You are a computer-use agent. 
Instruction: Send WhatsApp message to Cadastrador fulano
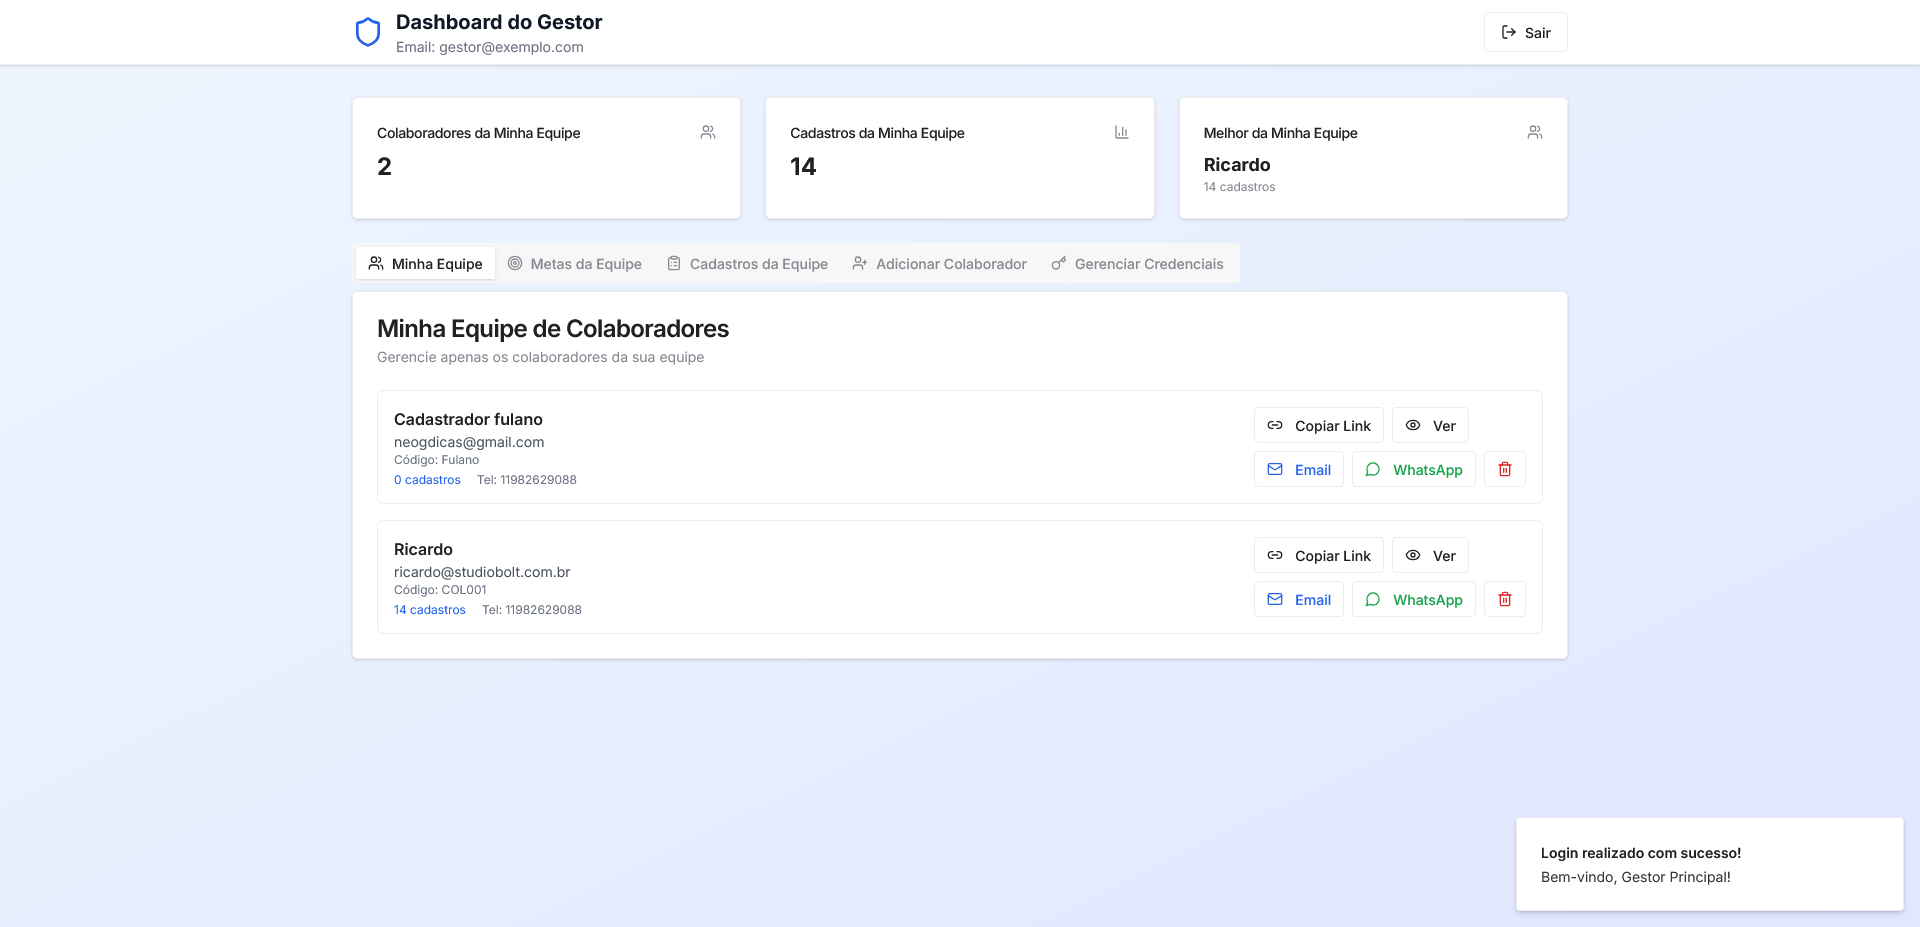click(1413, 470)
